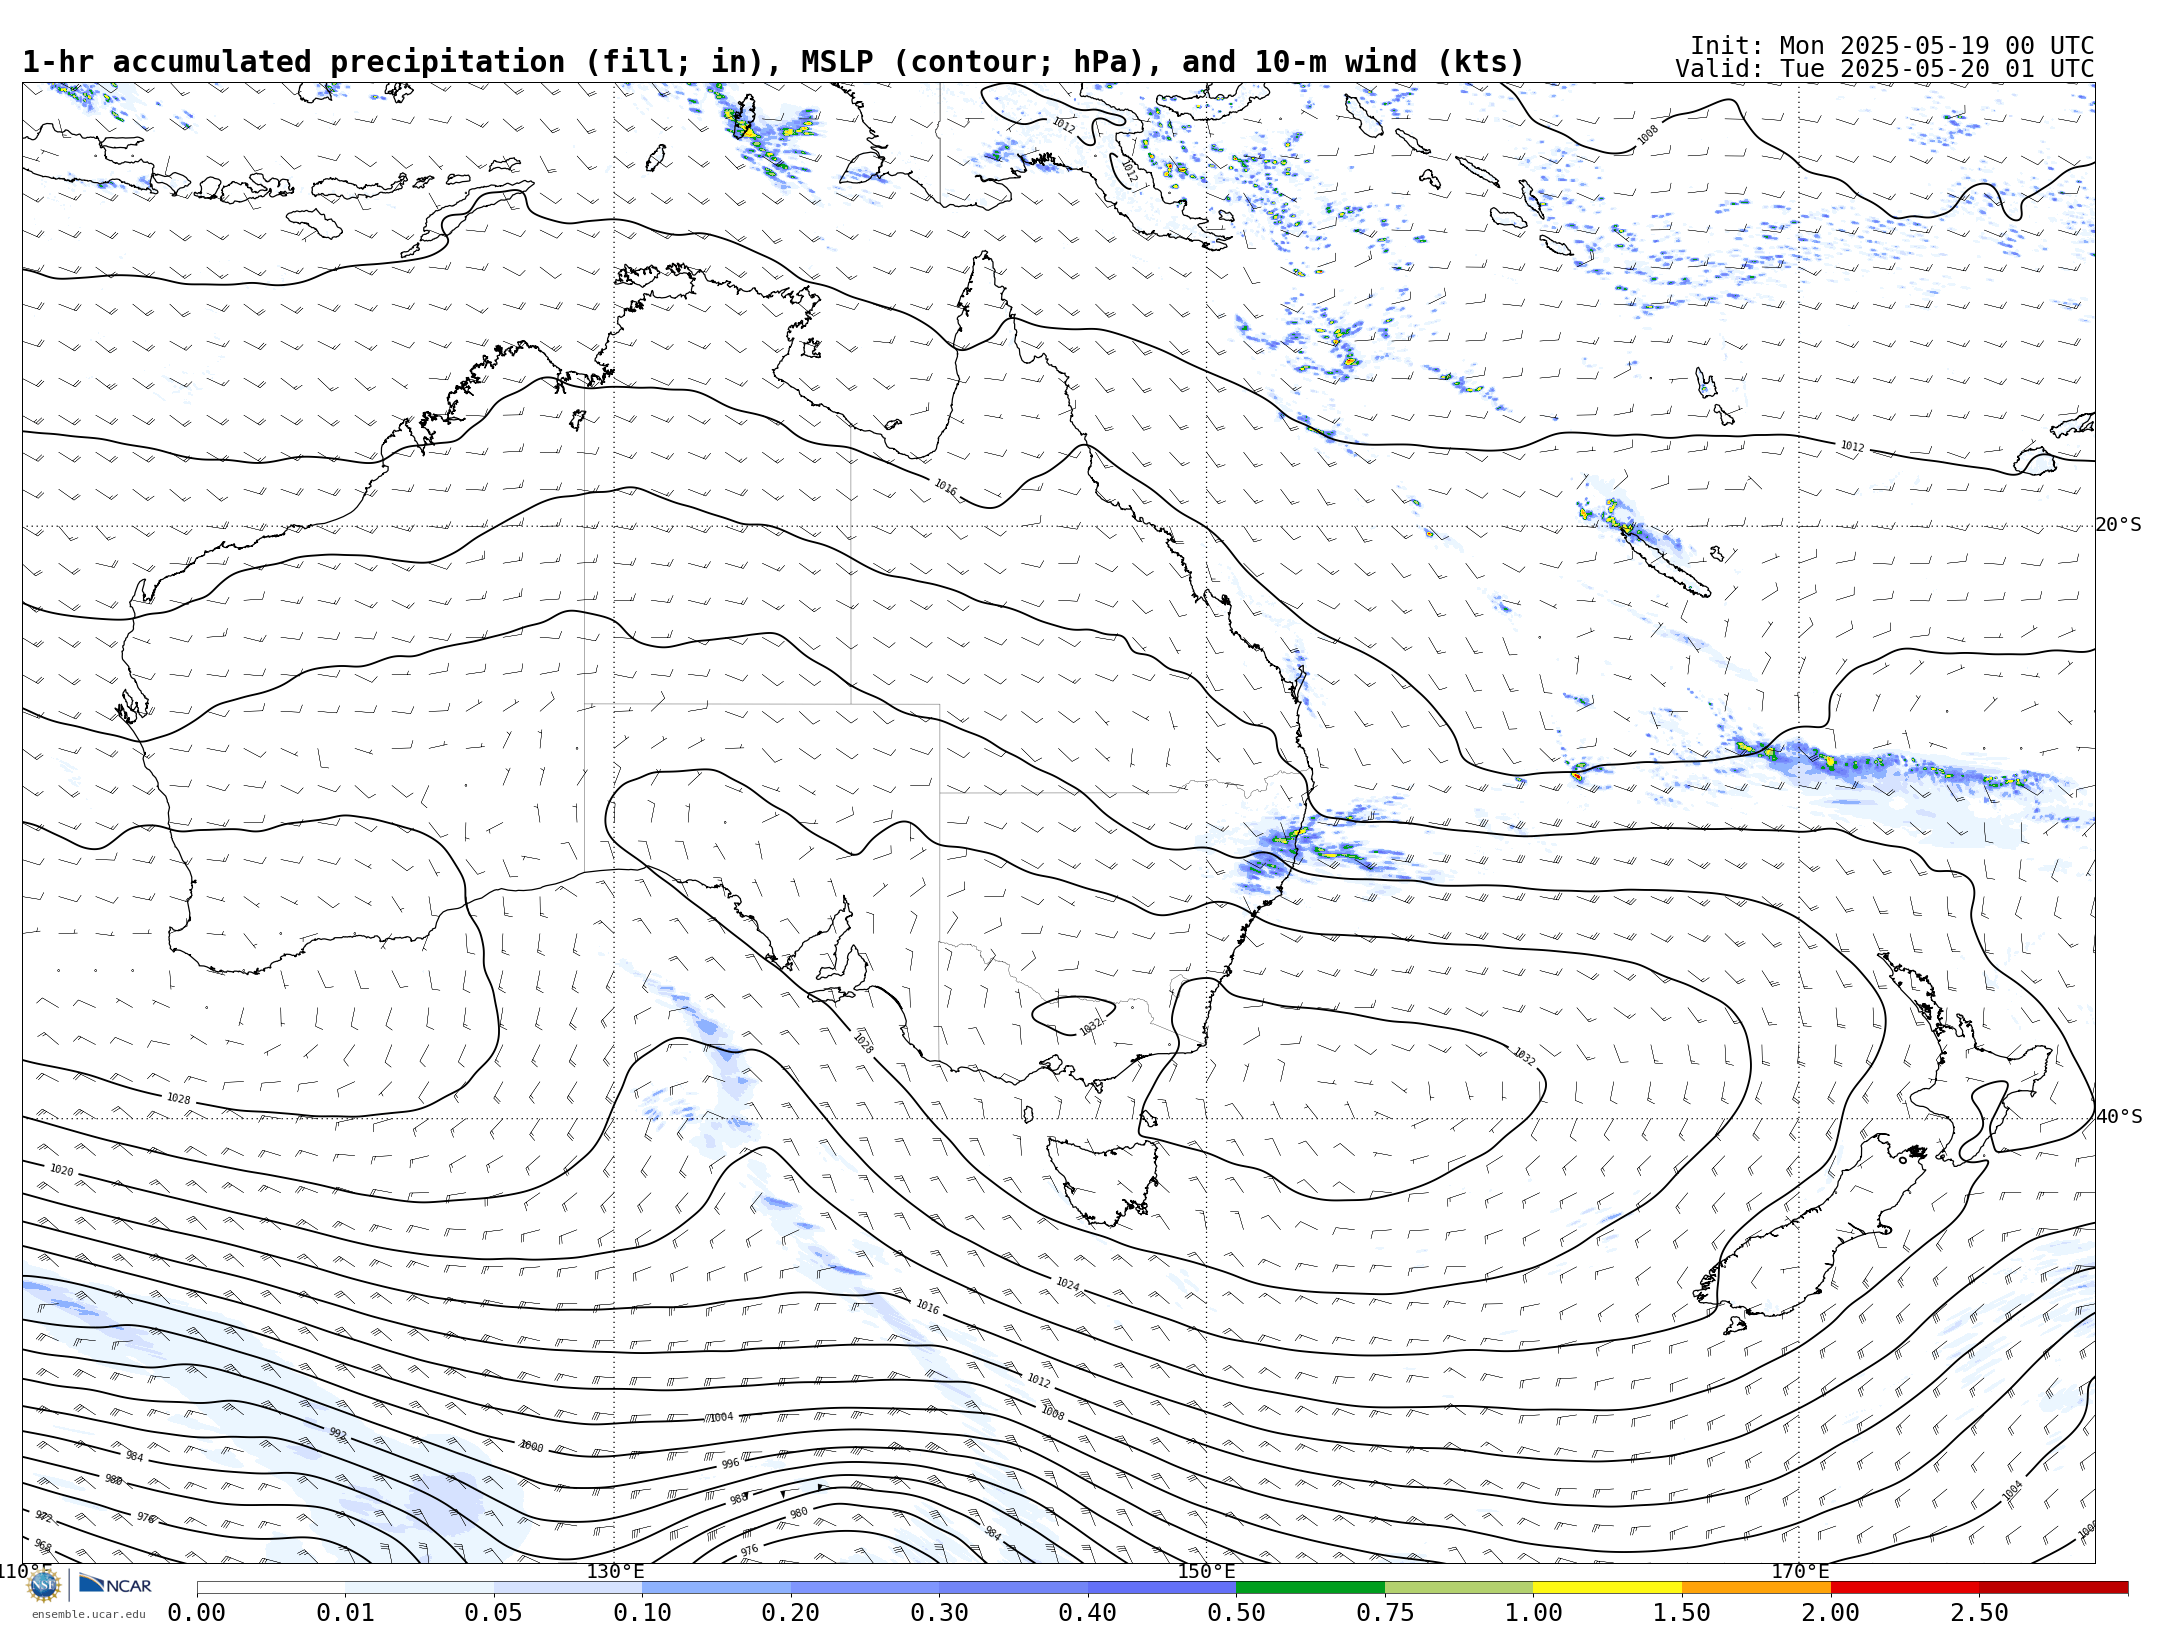This screenshot has width=2160, height=1626.
Task: Pick the 0.40–0.50 deep blue colorbar segment
Action: 1162,1588
